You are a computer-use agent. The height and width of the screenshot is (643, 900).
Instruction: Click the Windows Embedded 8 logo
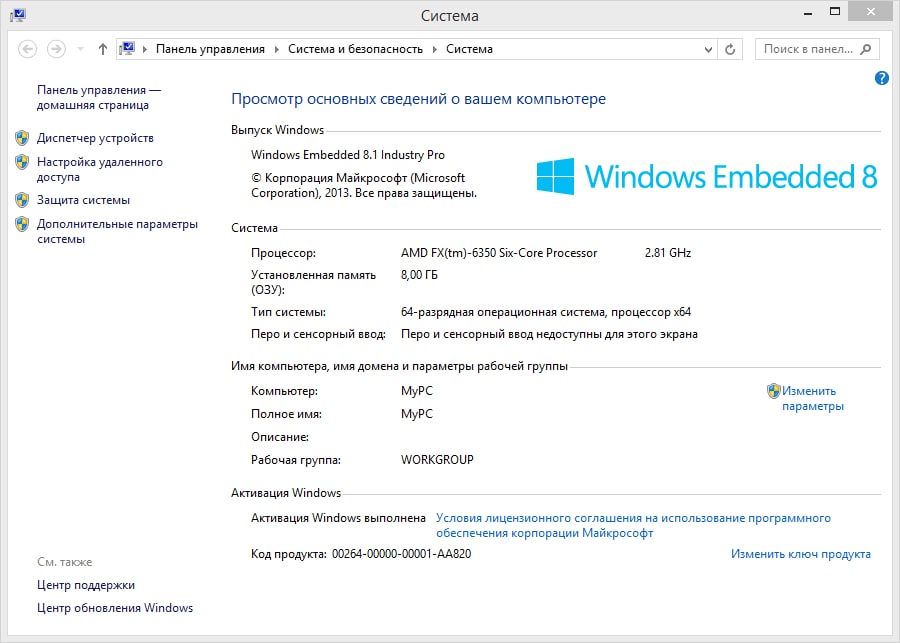point(707,176)
